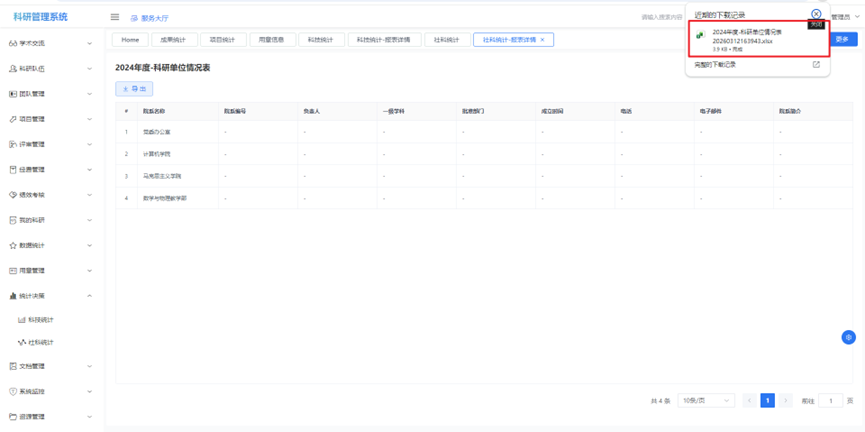Click the 社科统计 sidebar item icon
865x432 pixels.
tap(22, 342)
